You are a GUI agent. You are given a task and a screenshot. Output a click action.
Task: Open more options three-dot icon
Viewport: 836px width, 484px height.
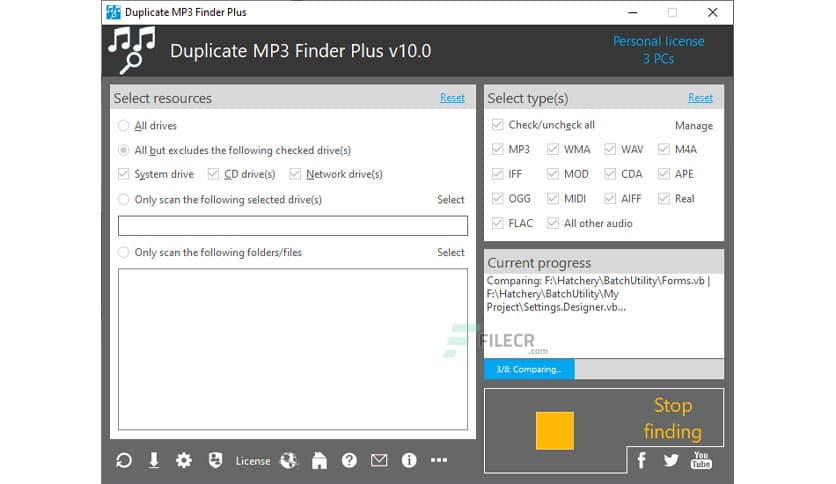click(439, 460)
